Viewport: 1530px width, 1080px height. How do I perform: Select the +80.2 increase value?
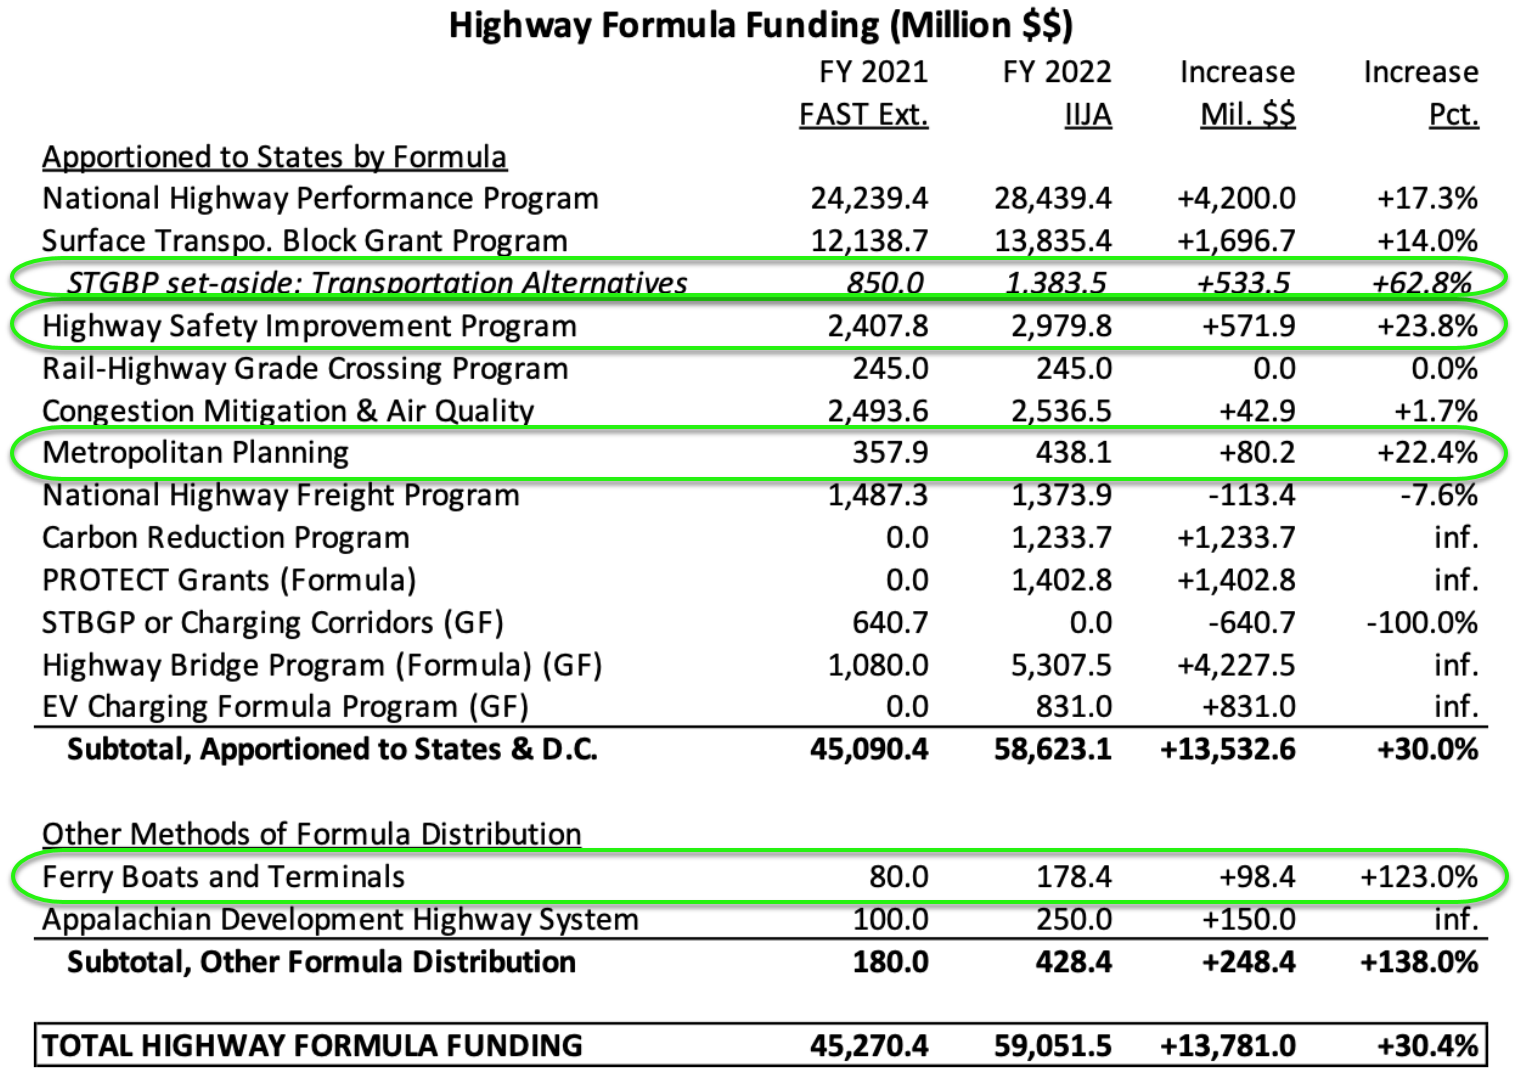(1256, 453)
